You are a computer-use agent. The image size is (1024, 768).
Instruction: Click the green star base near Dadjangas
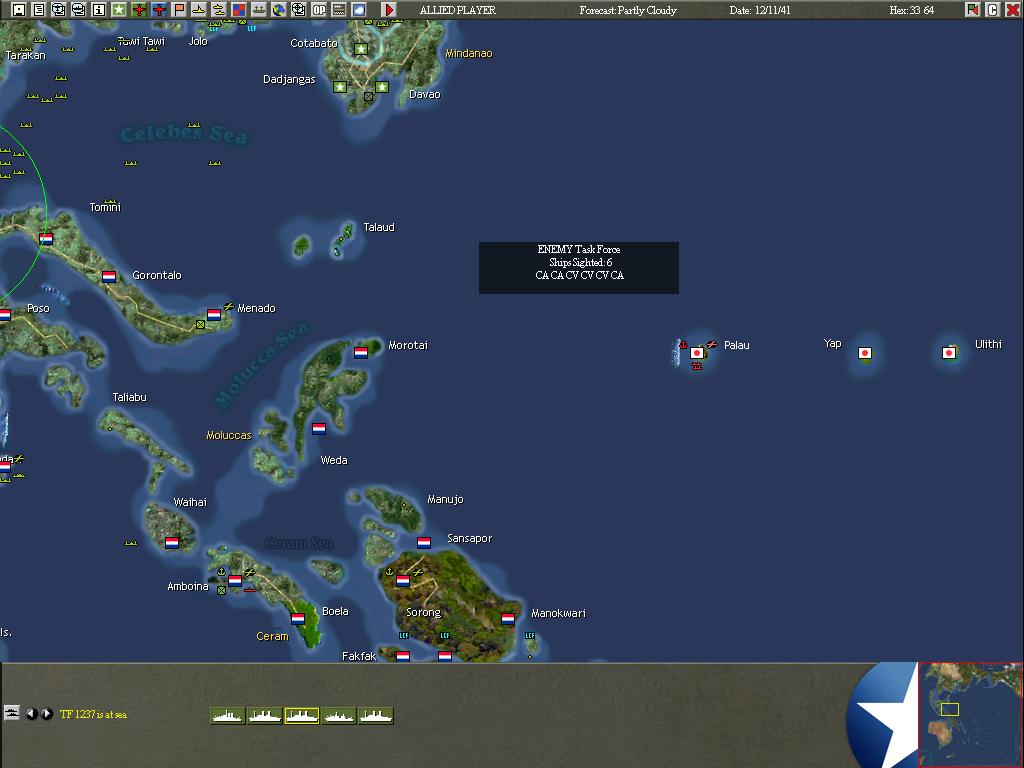point(340,87)
